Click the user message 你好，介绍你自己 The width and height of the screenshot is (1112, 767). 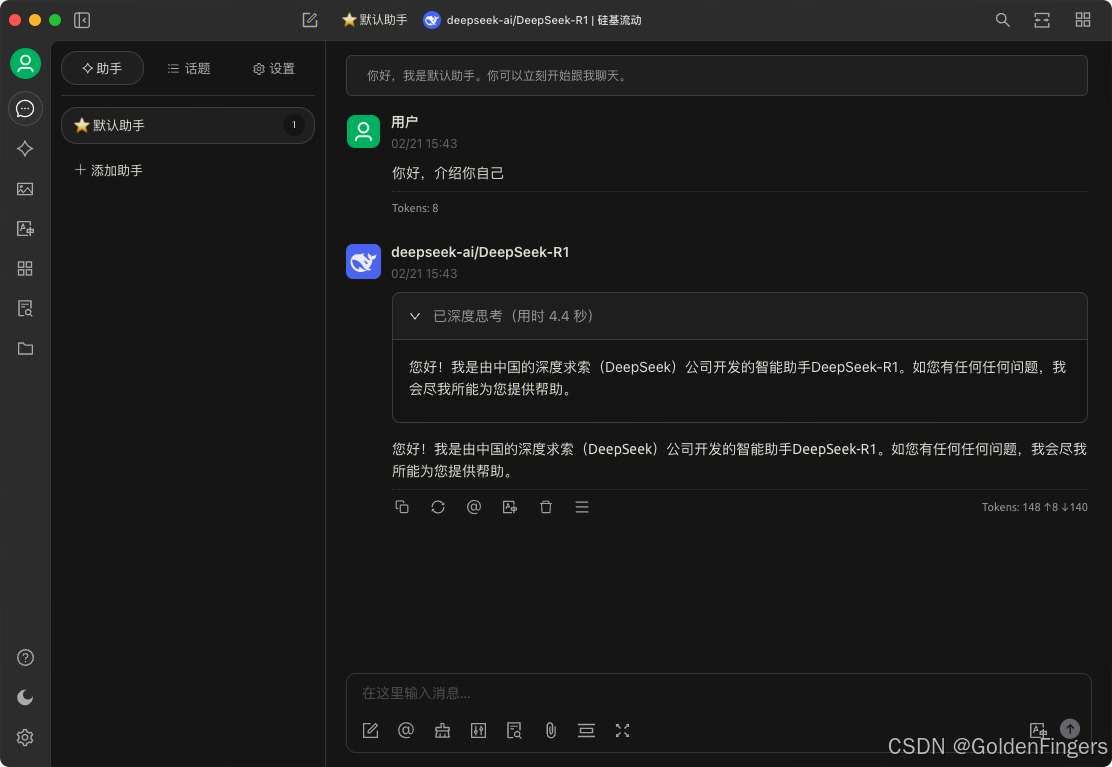click(x=447, y=173)
